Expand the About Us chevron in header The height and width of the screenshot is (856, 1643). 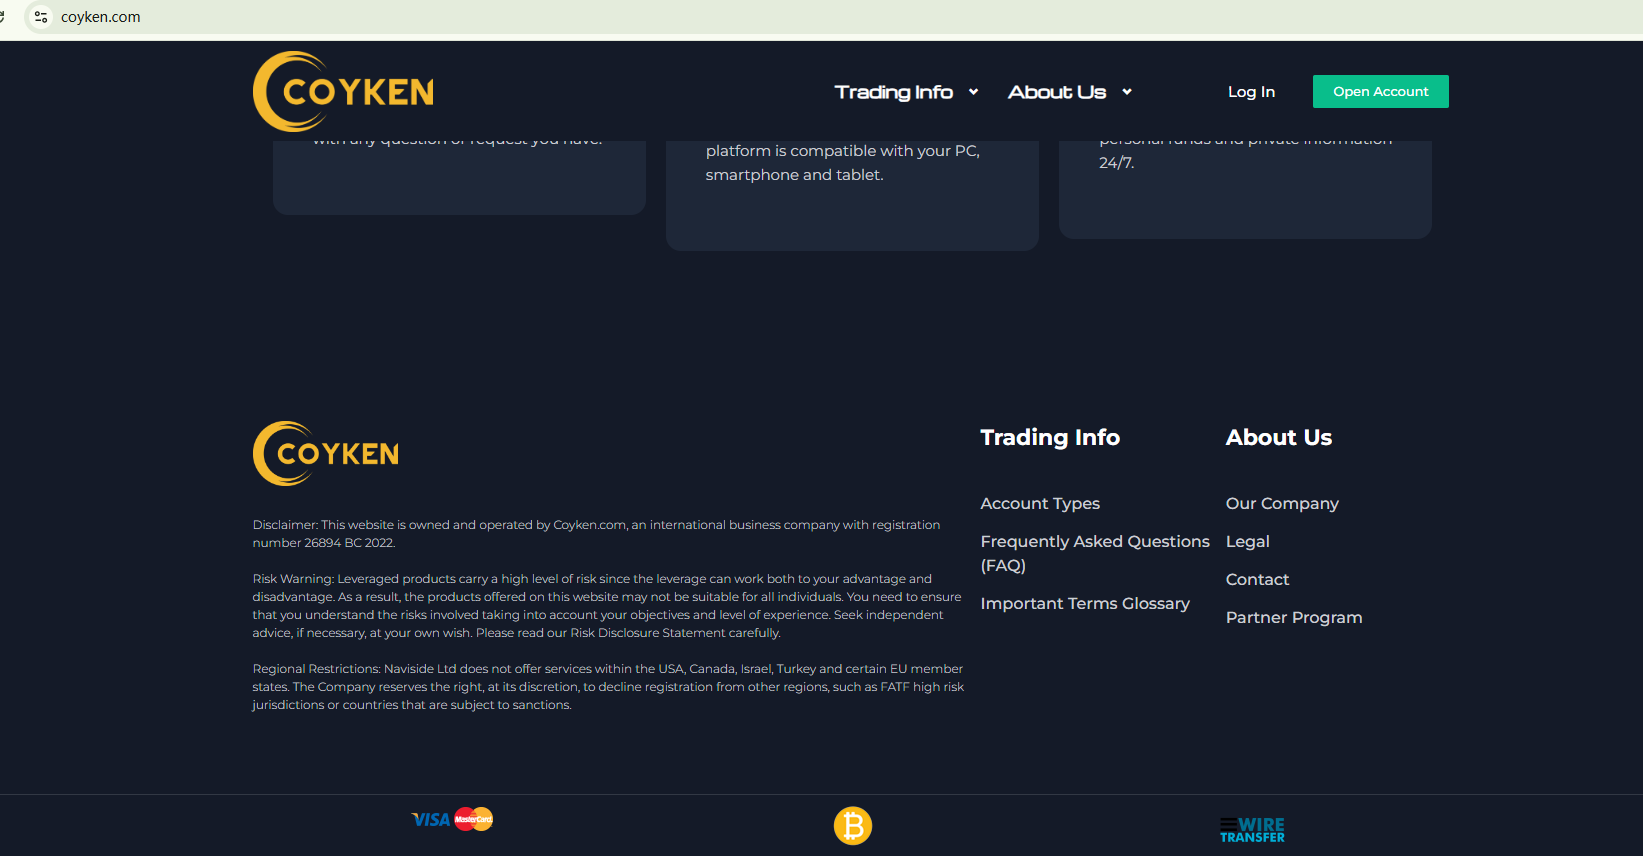(1127, 92)
